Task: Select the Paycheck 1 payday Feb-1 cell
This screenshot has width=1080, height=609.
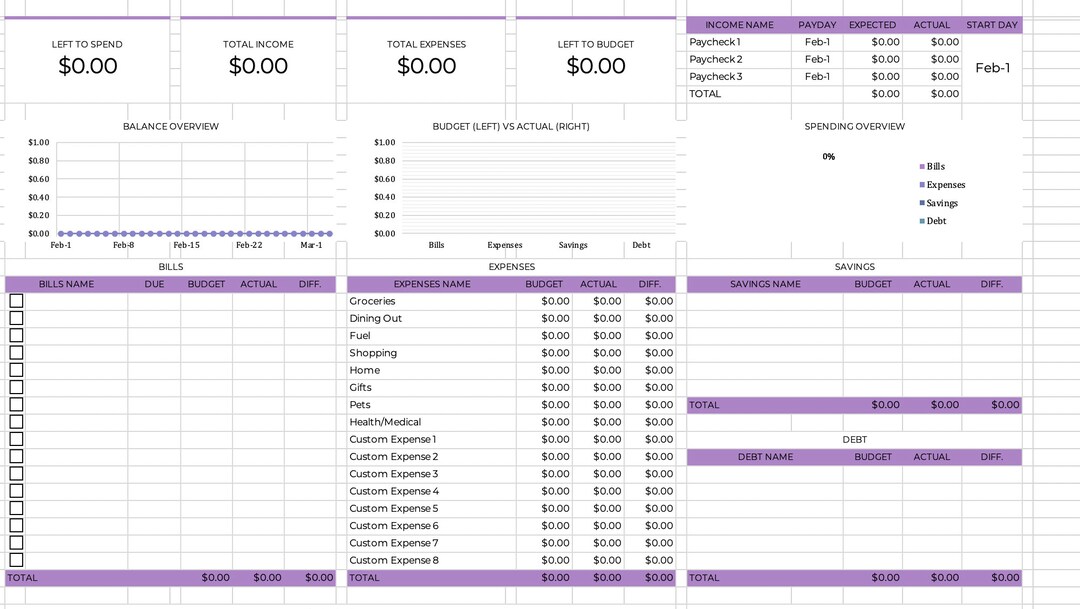Action: click(818, 42)
